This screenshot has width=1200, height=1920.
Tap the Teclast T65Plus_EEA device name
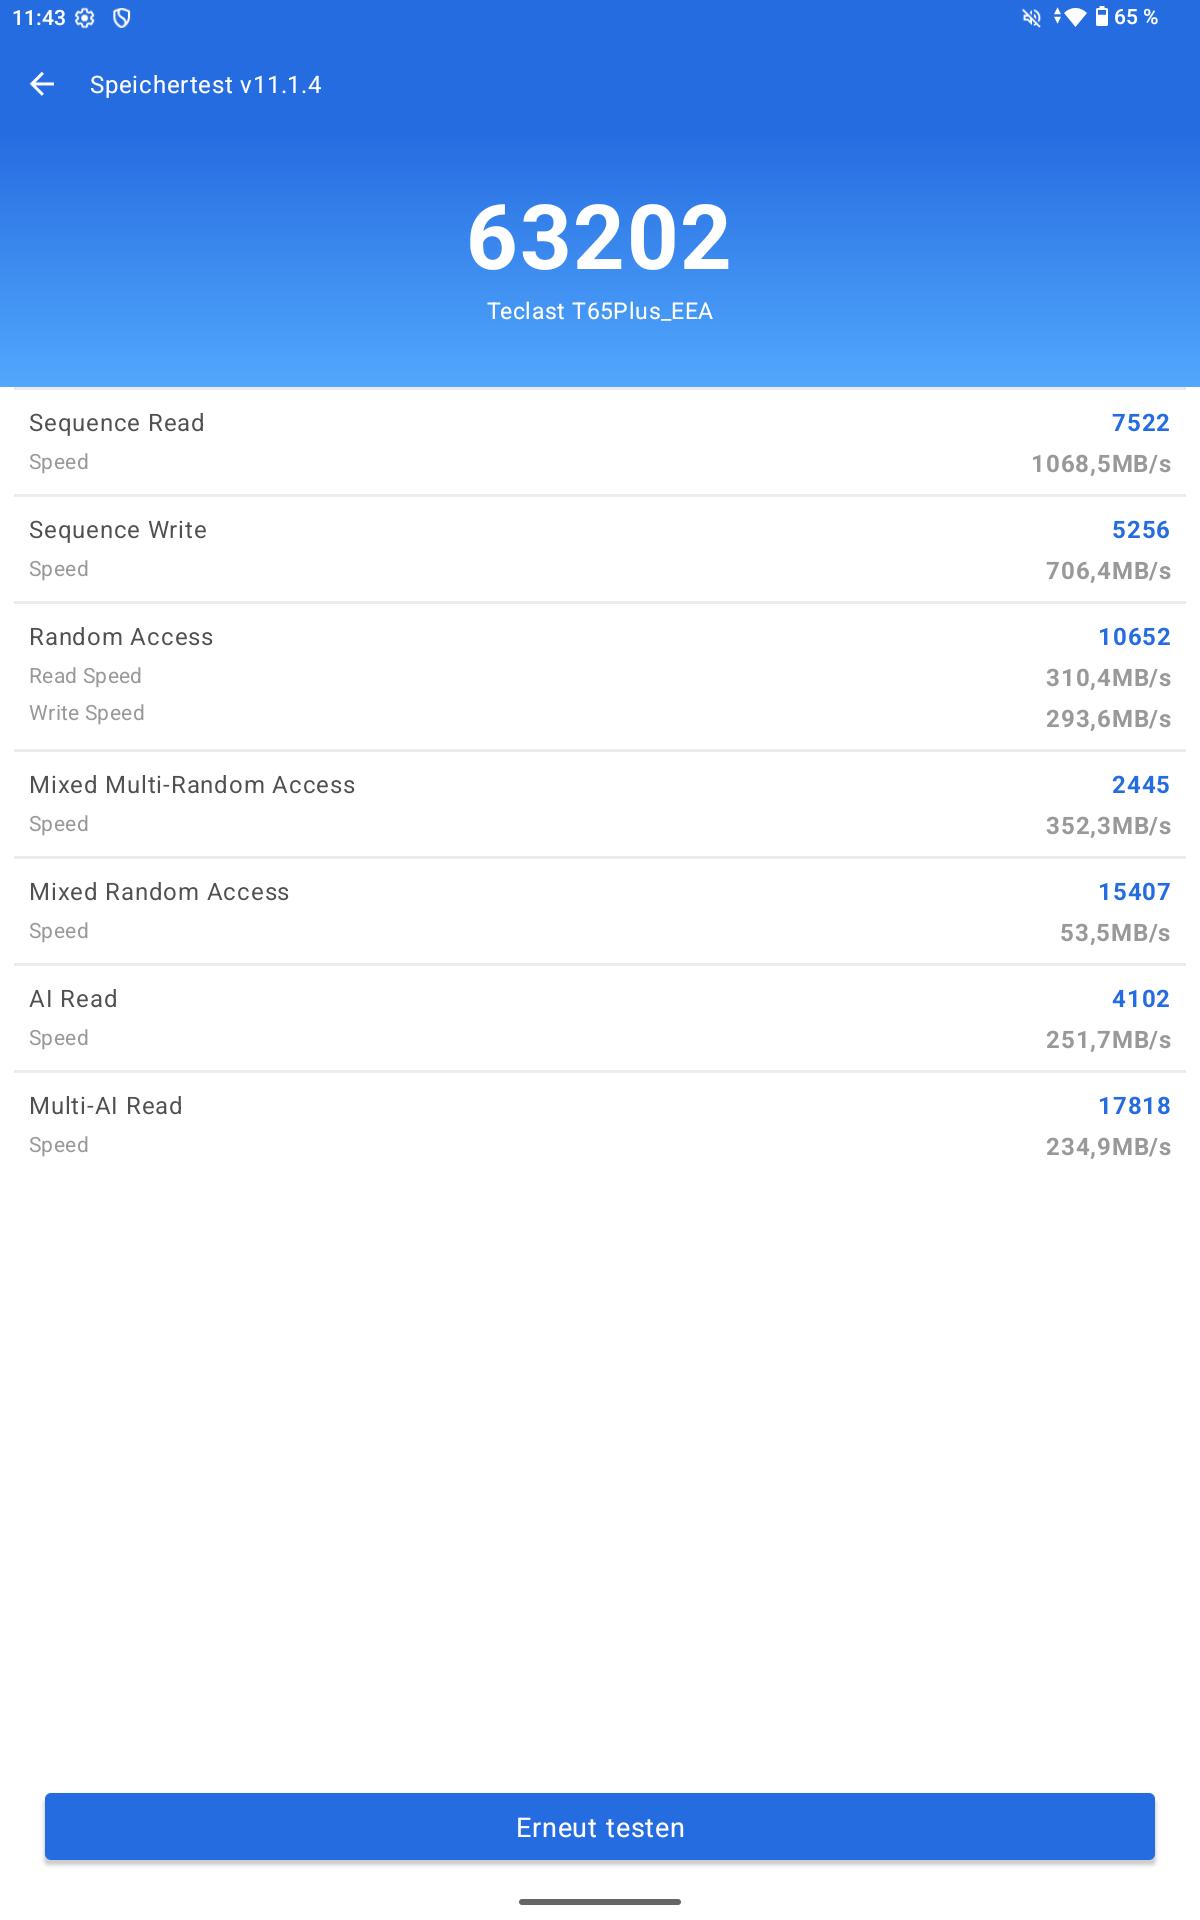[600, 311]
